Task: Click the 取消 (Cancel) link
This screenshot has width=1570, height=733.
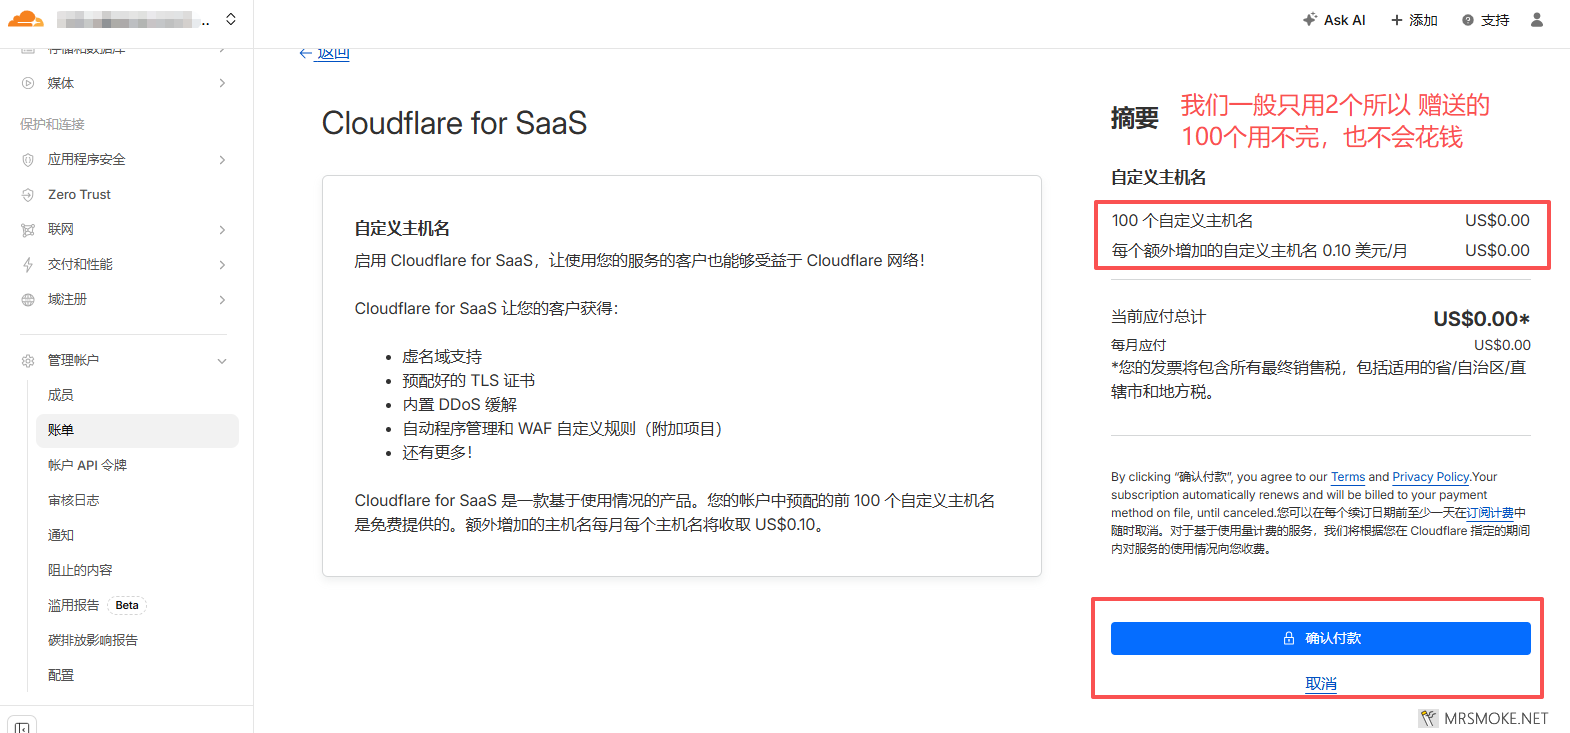Action: [1320, 684]
